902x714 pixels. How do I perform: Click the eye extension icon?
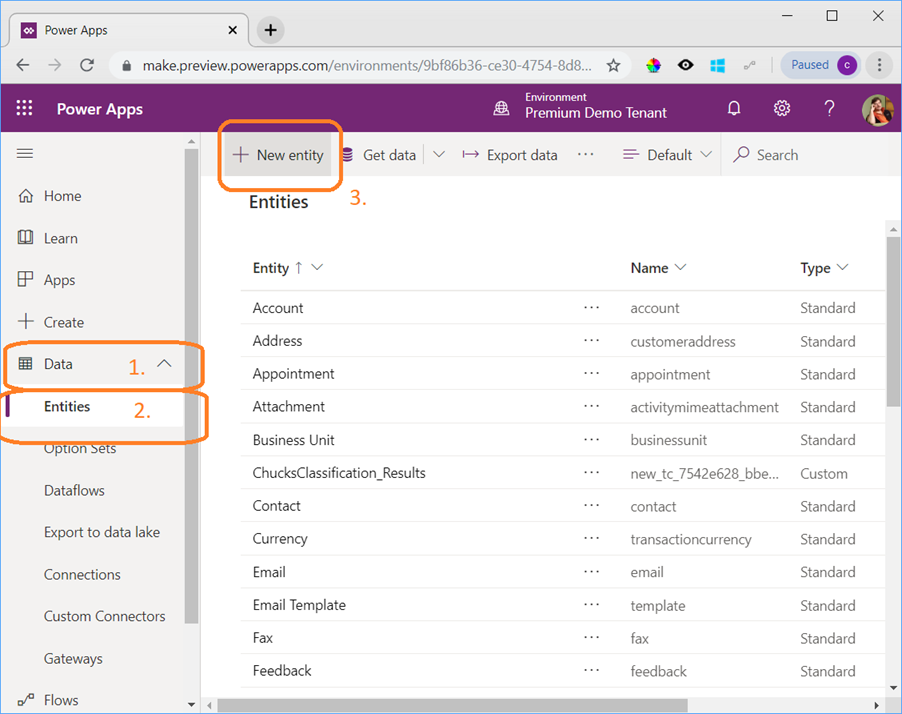coord(685,65)
